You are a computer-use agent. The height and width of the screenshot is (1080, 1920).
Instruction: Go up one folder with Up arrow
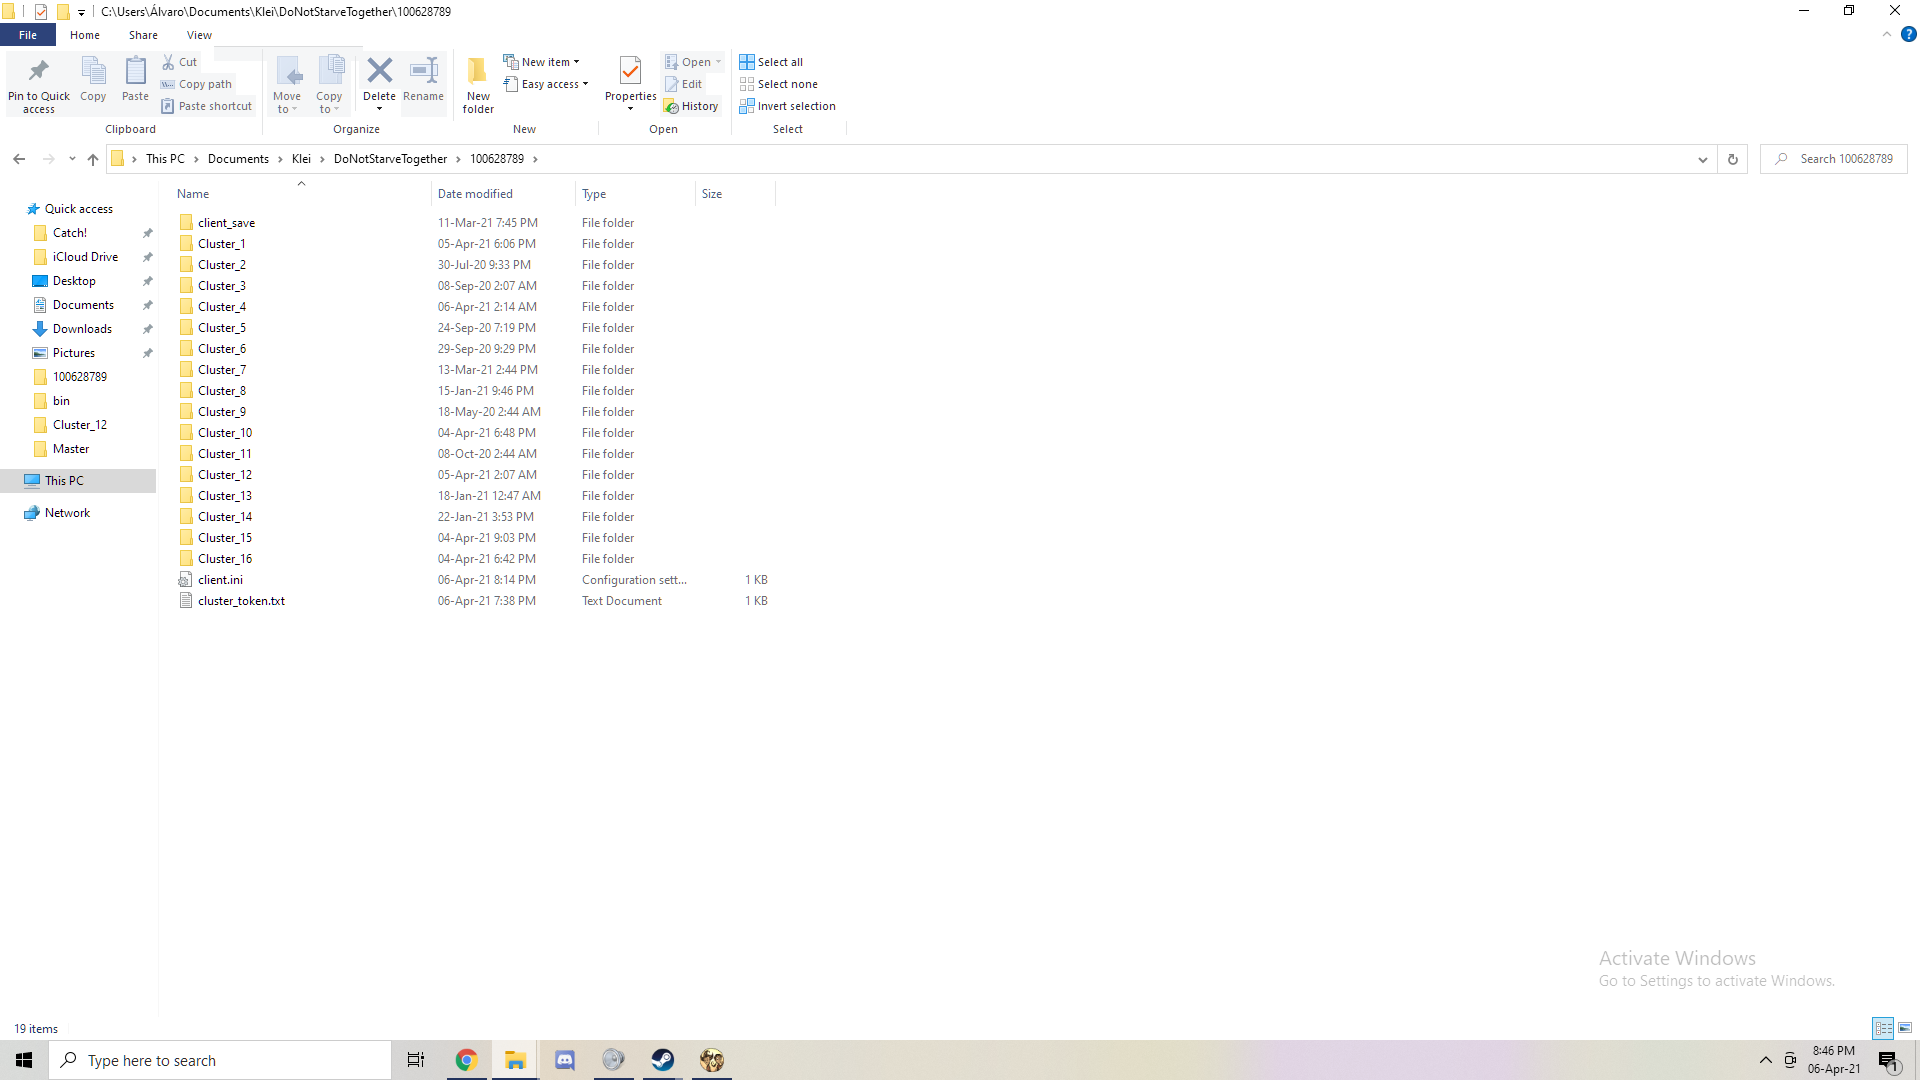(93, 159)
